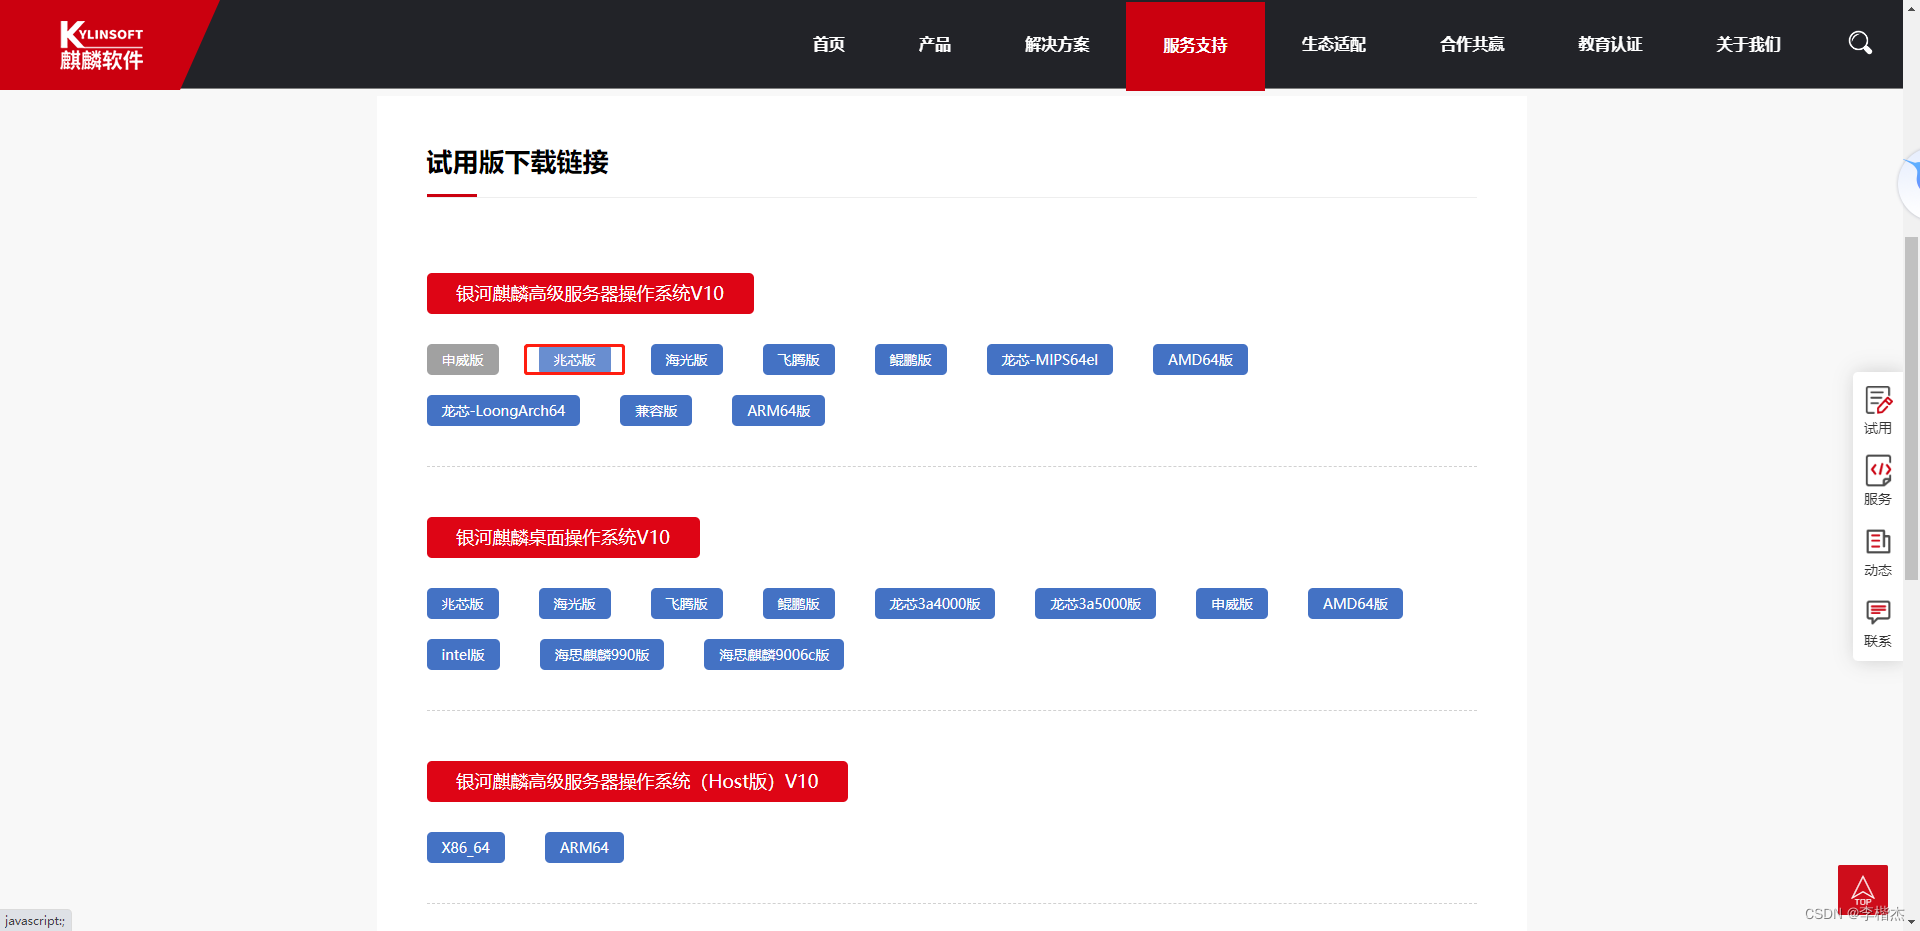1920x931 pixels.
Task: Click the 龙芯-LoongArch64 button
Action: coord(503,411)
